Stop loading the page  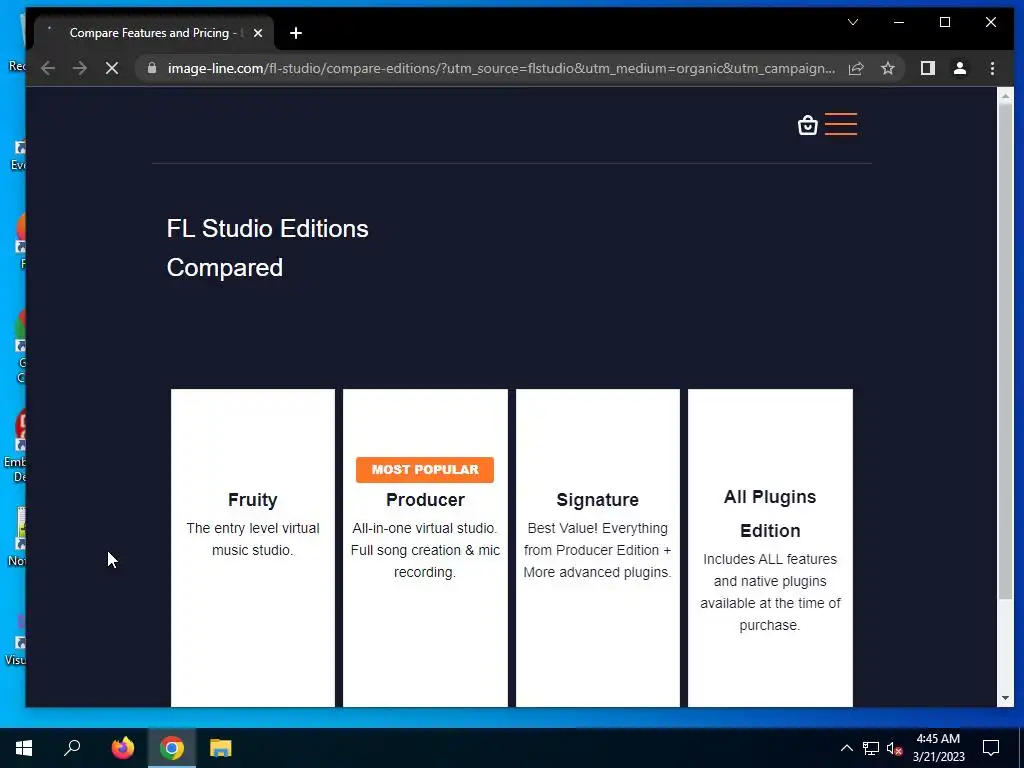(x=112, y=68)
